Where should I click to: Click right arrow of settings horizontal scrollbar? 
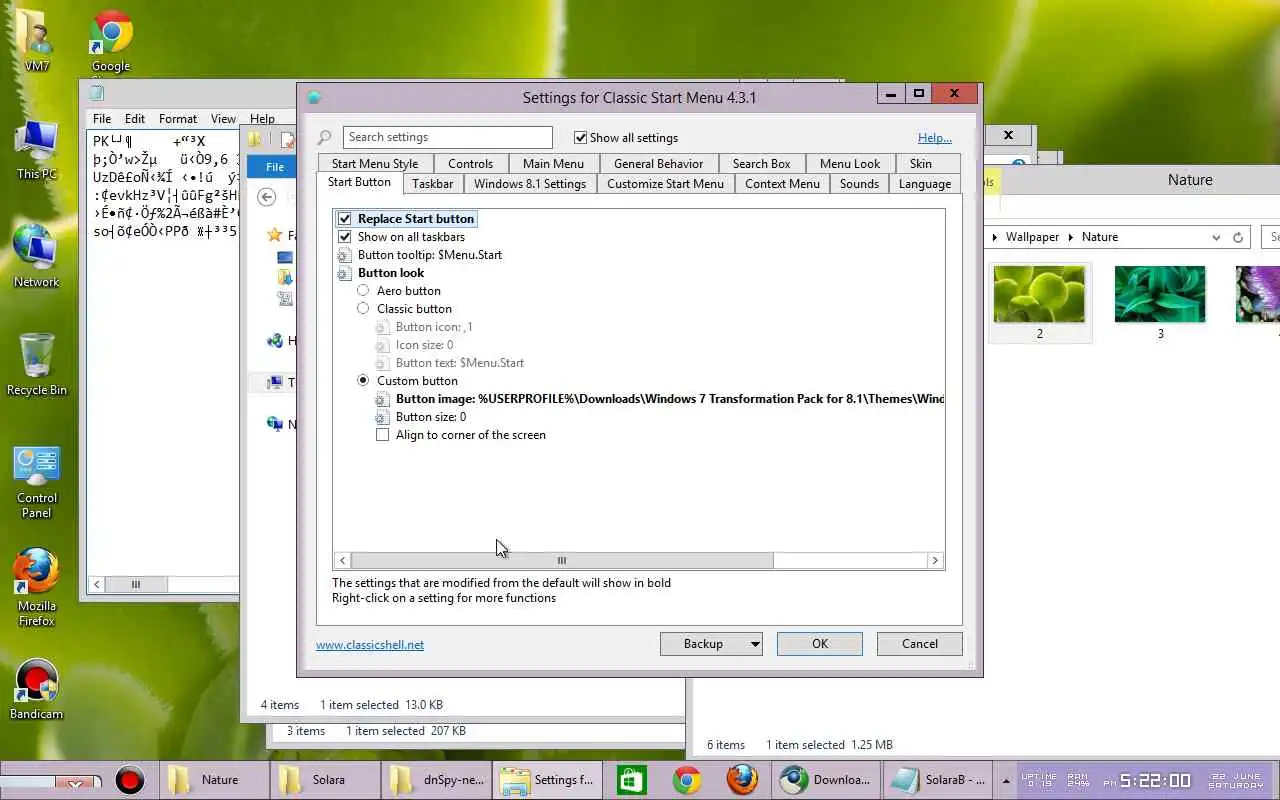click(935, 561)
